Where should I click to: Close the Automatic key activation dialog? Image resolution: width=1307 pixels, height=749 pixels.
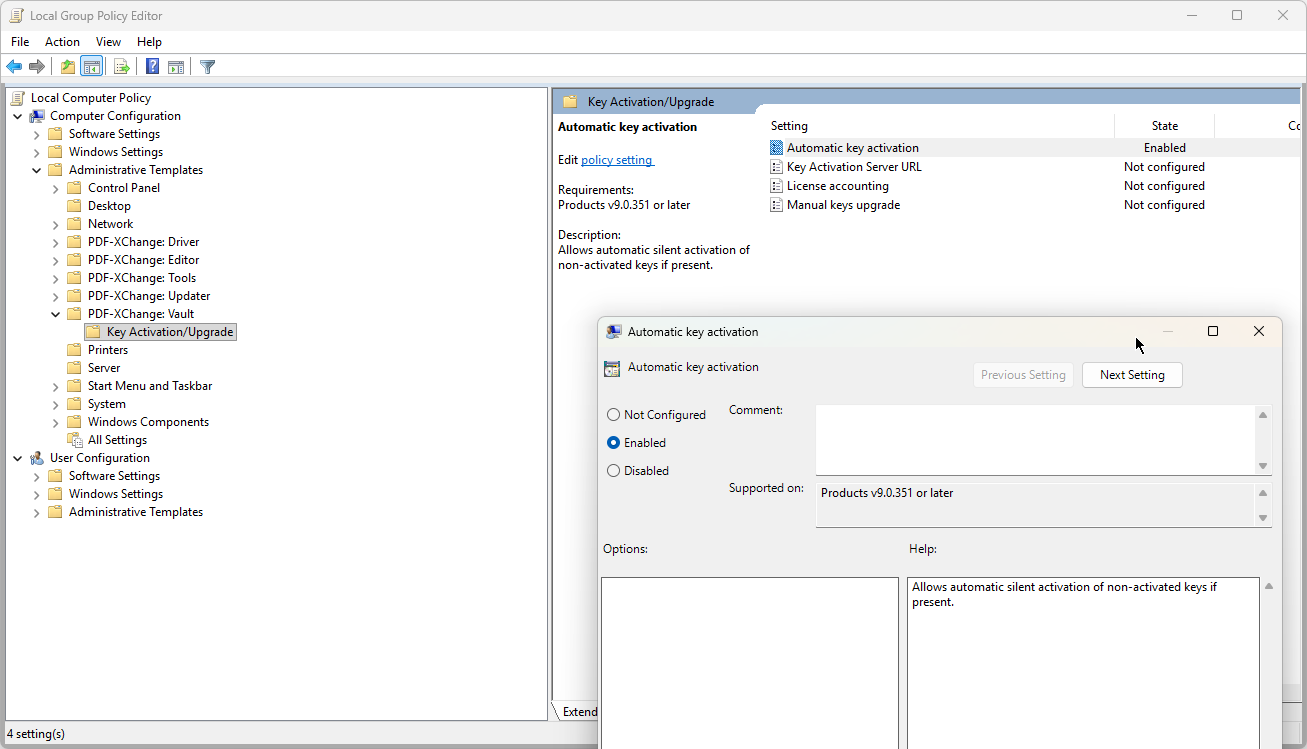pyautogui.click(x=1259, y=331)
